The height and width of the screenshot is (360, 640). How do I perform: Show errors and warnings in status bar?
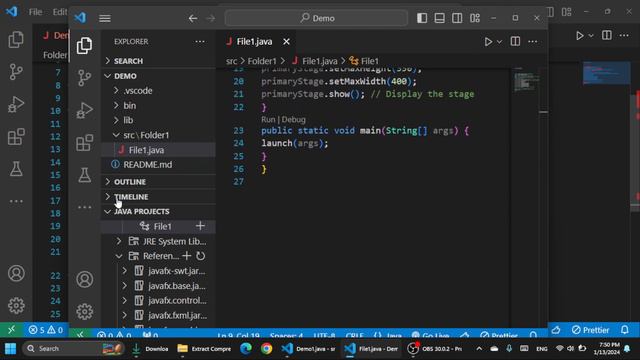click(46, 330)
